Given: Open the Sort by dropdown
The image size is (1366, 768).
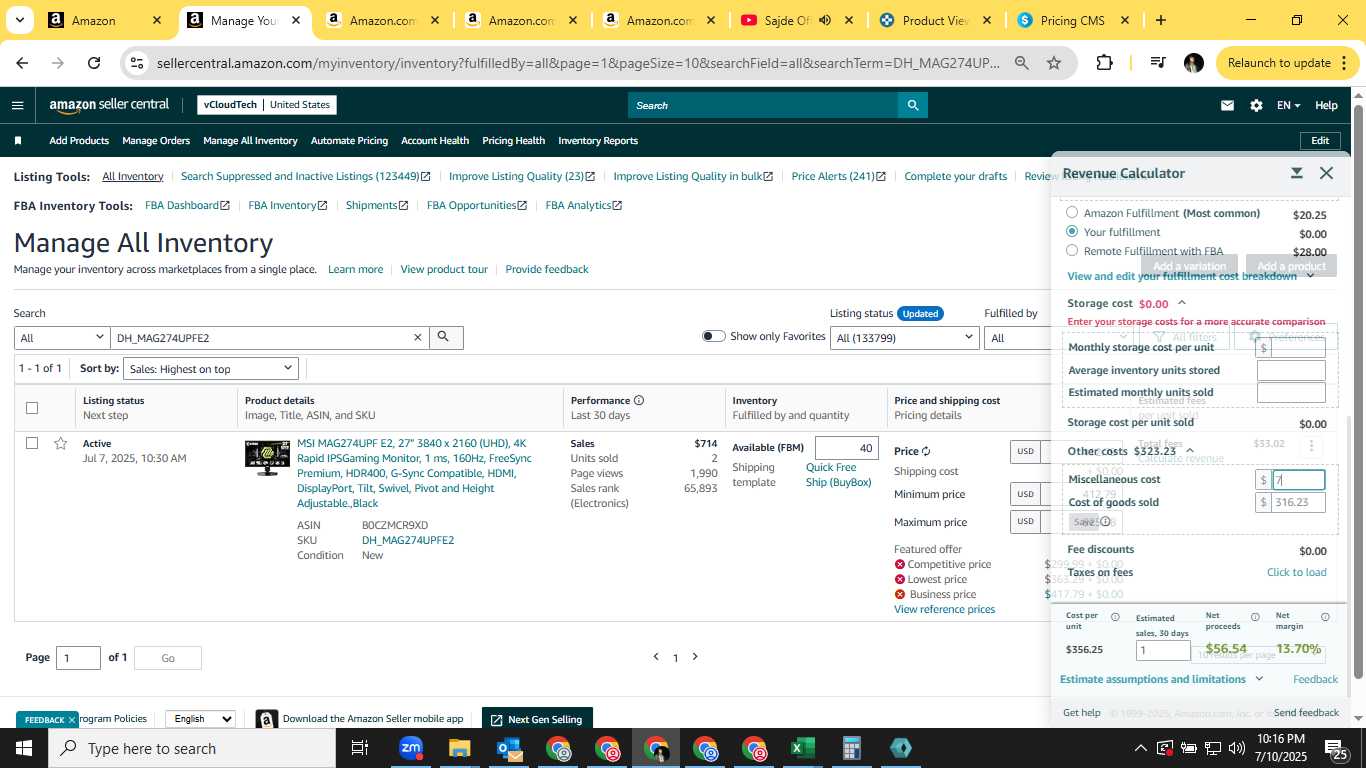Looking at the screenshot, I should click(211, 369).
